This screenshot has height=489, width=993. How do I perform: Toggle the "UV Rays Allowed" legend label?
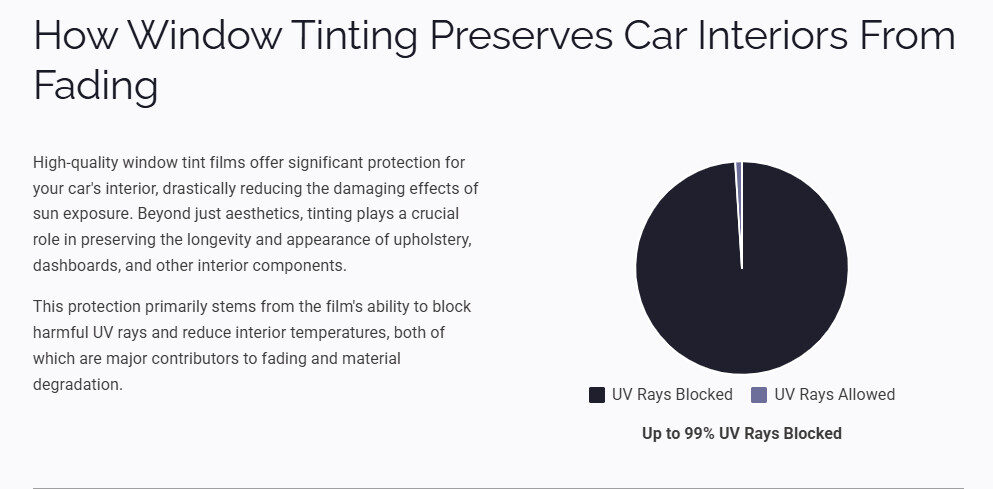[x=834, y=395]
